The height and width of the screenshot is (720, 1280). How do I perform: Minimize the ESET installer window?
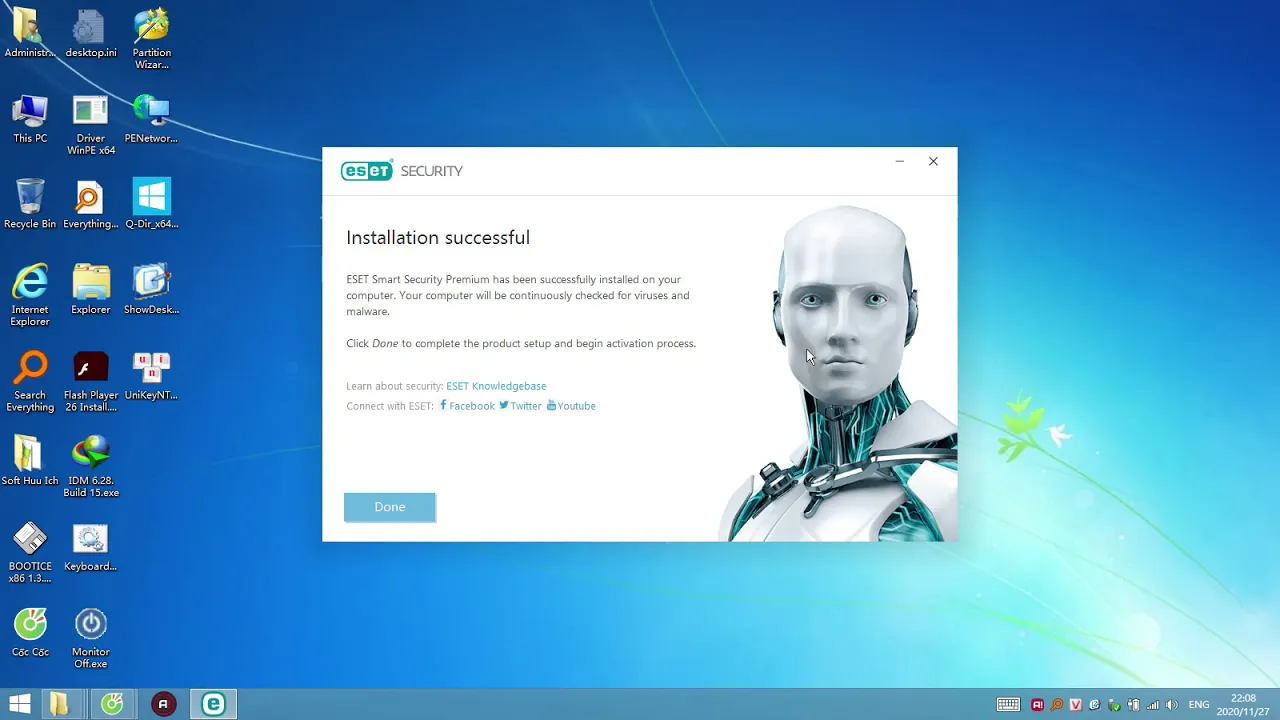[x=900, y=161]
